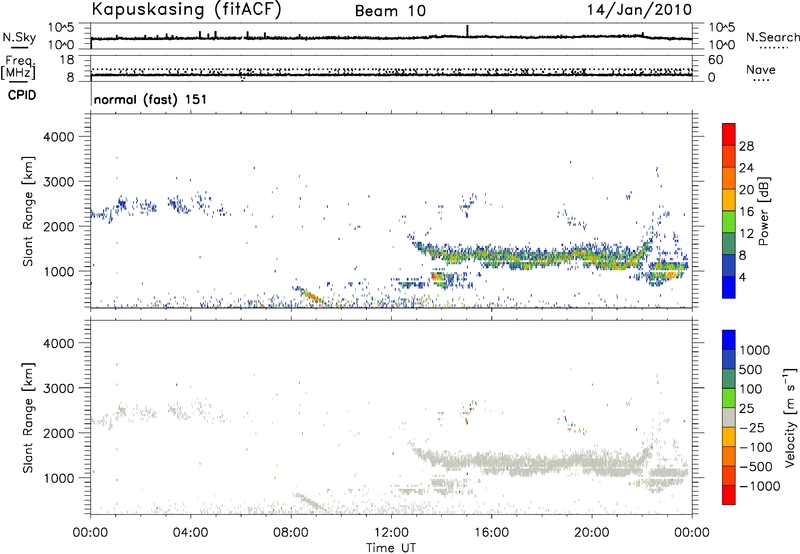Viewport: 800px width, 554px height.
Task: Click the power panel's "Slant Range [km]" label
Action: coord(28,211)
